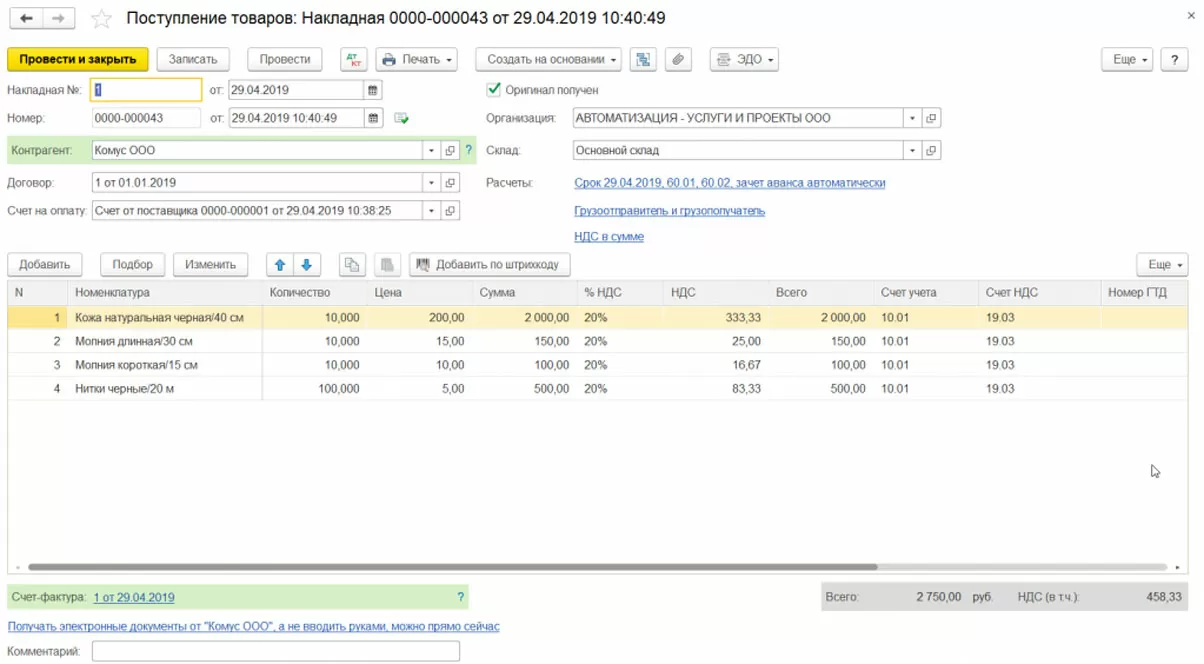The width and height of the screenshot is (1204, 664).
Task: Toggle the Оригинал получен checkbox
Action: (x=493, y=90)
